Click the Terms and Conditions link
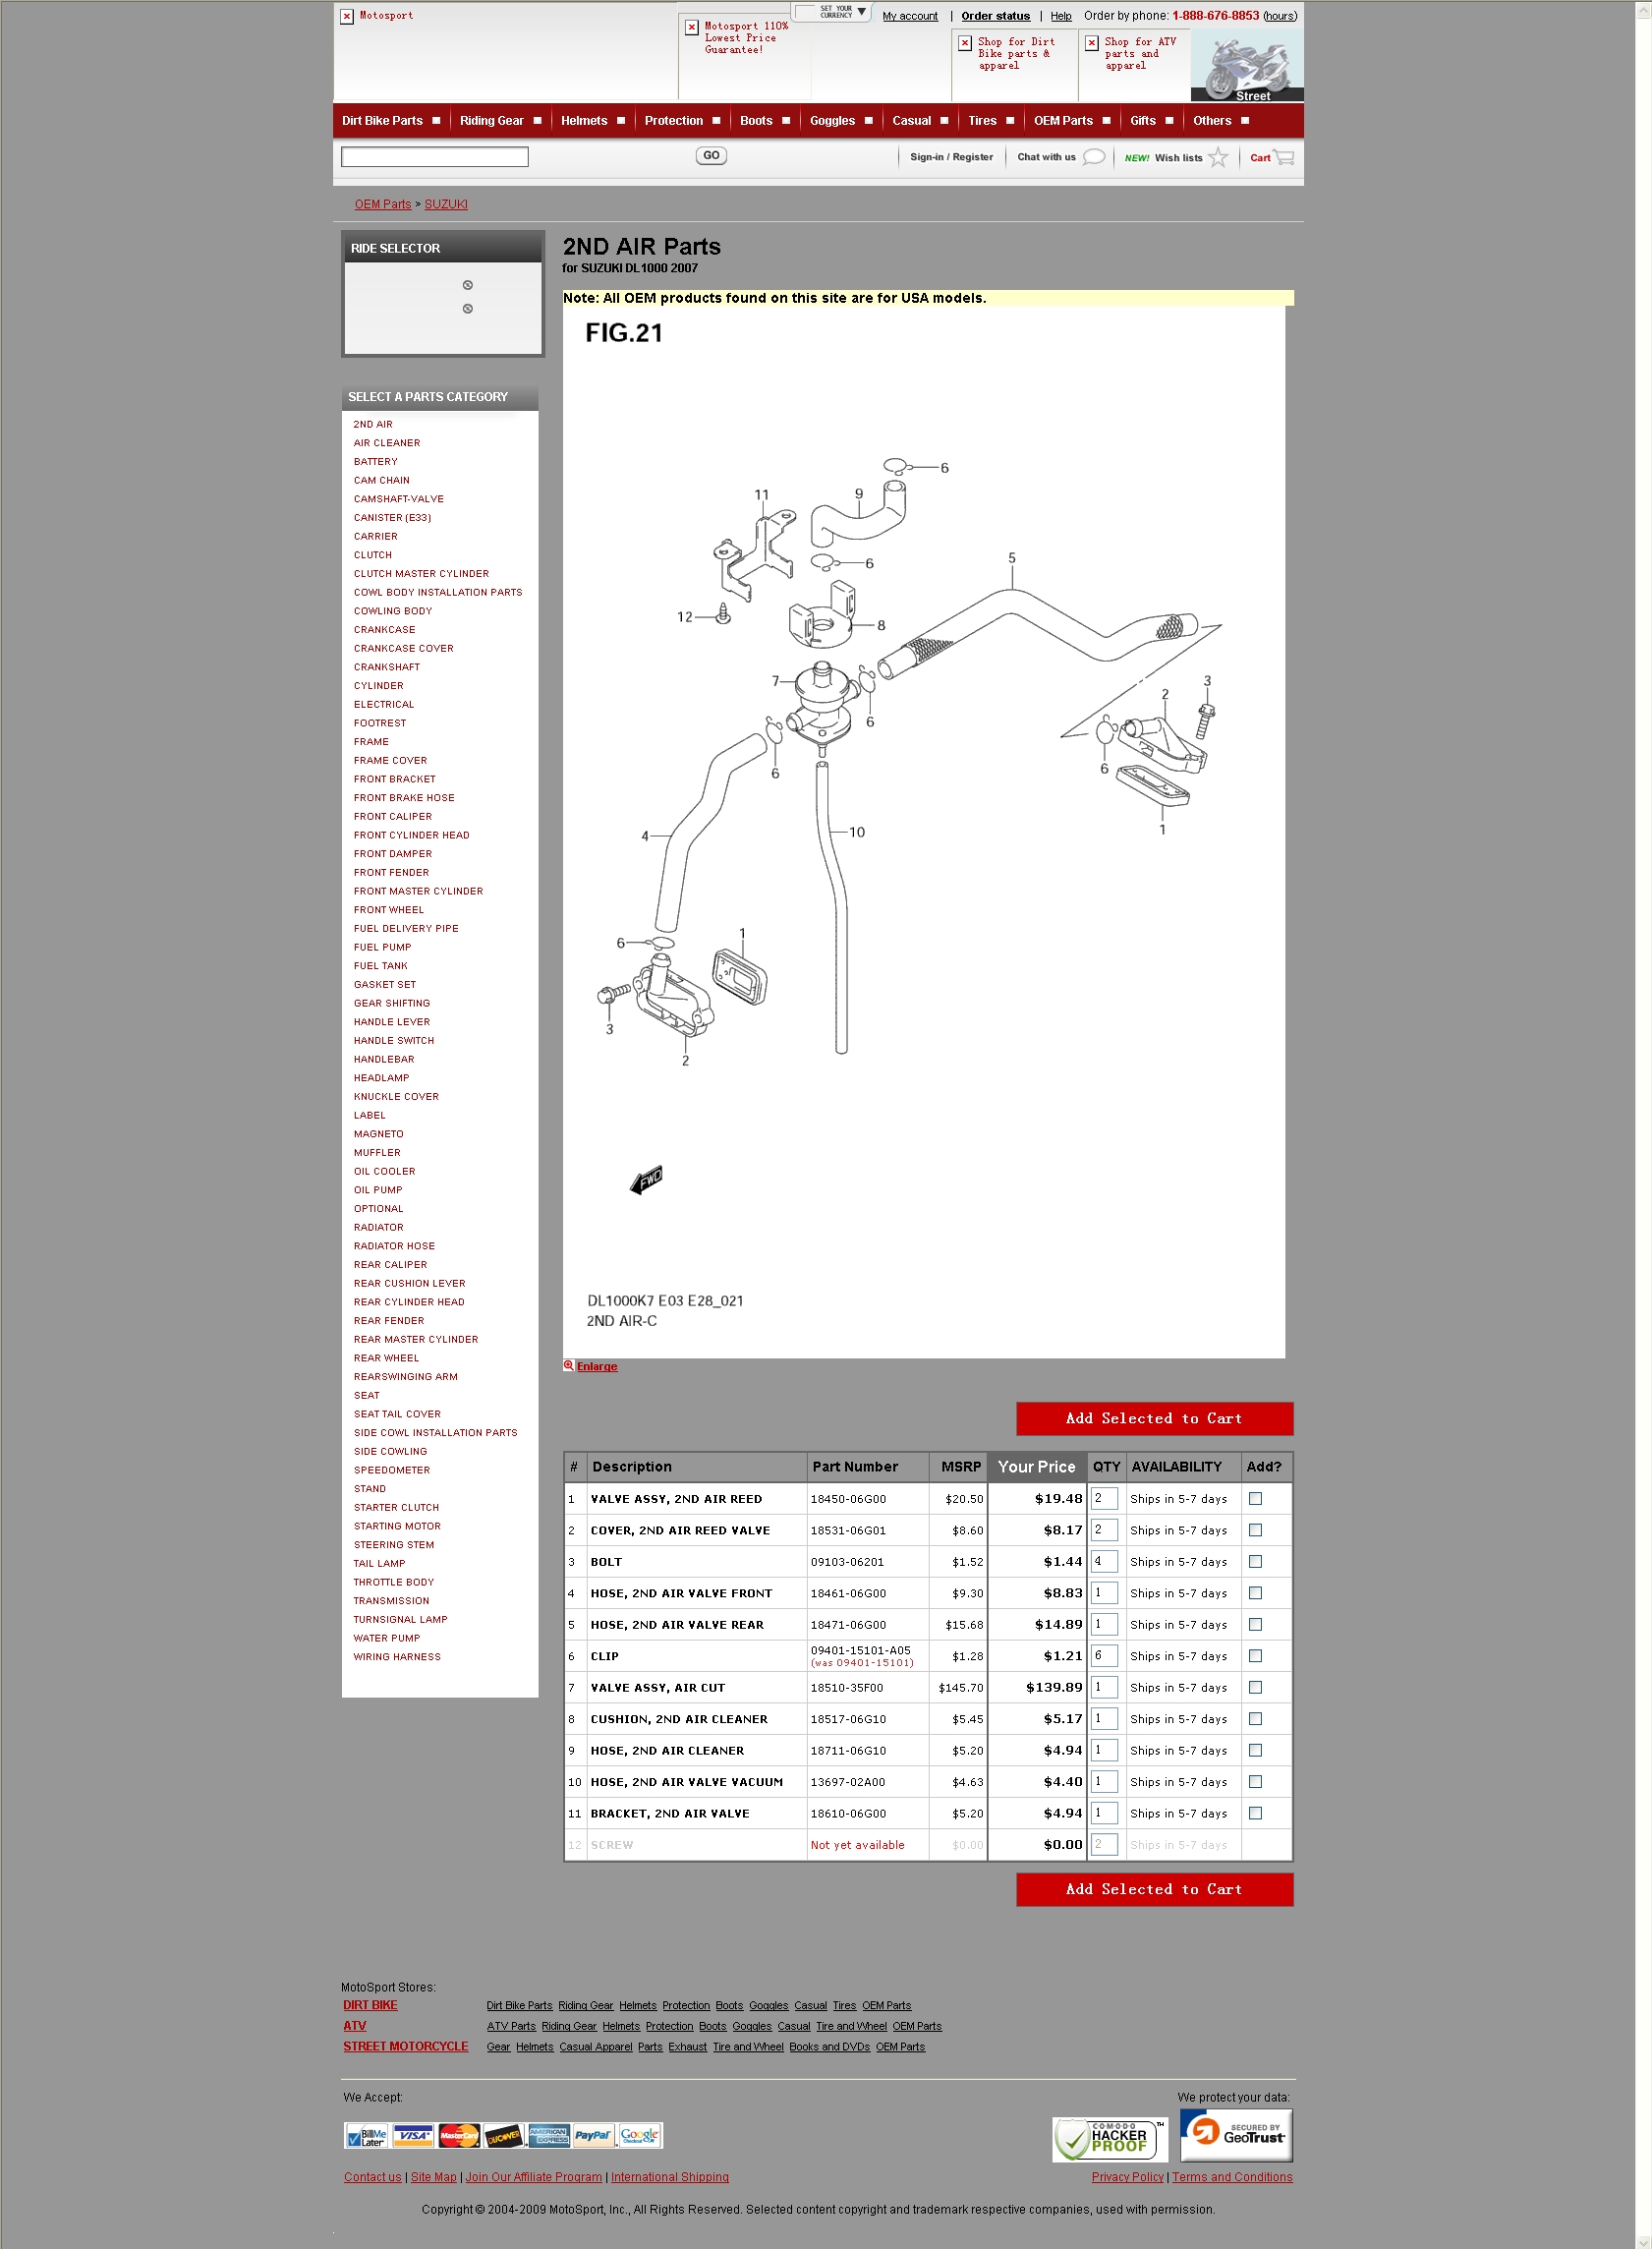Screen dimensions: 1652x2249 point(1232,2177)
